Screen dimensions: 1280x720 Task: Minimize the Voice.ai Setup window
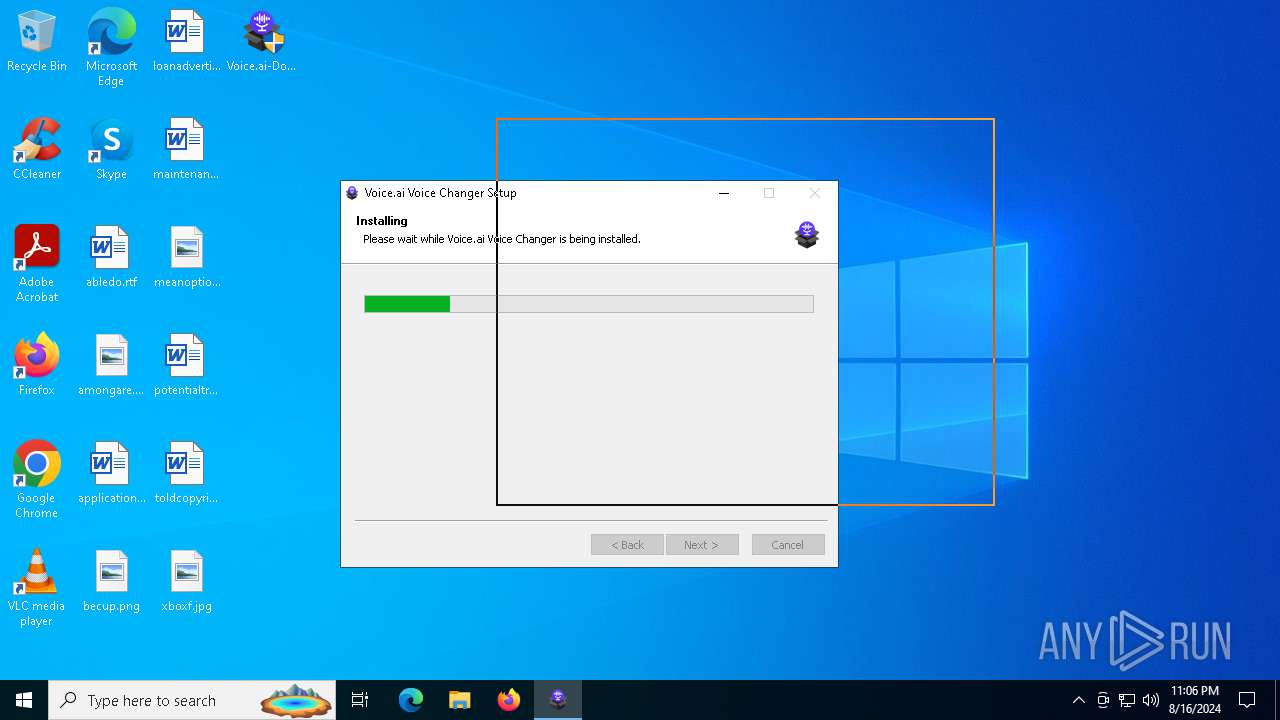coord(724,193)
